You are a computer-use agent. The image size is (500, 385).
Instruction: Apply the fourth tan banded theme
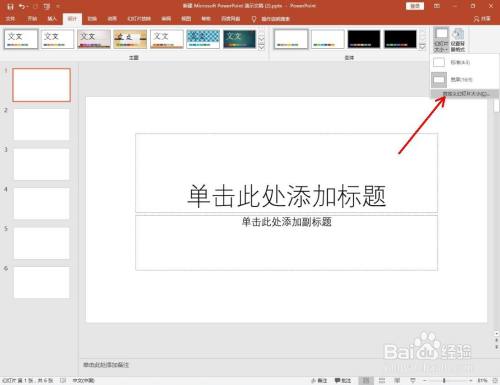(x=130, y=39)
